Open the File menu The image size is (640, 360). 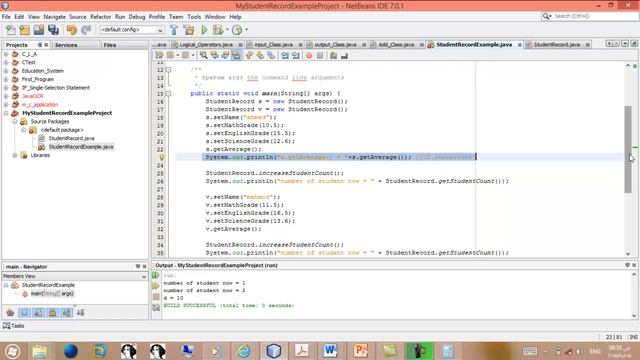[x=6, y=17]
